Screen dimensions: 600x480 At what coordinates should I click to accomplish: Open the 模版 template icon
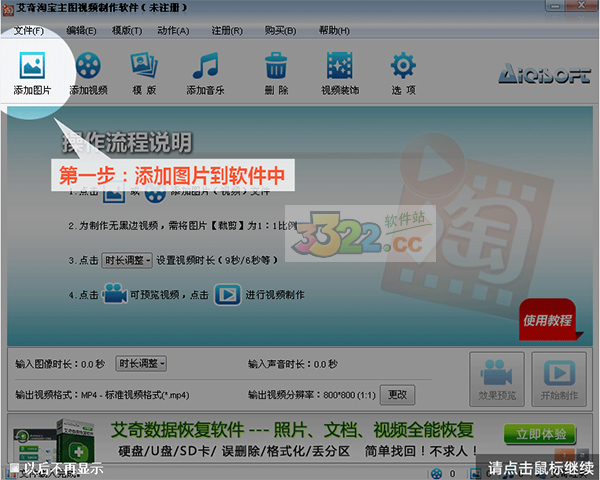pos(144,65)
